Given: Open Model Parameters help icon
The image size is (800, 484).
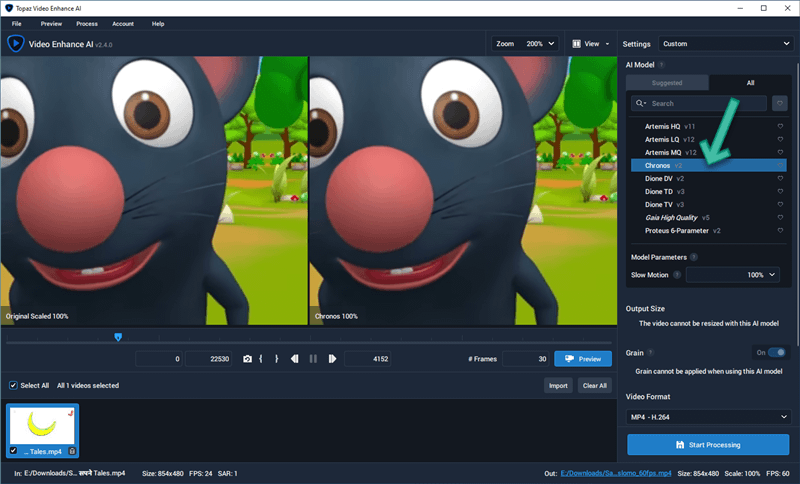Looking at the screenshot, I should (694, 257).
